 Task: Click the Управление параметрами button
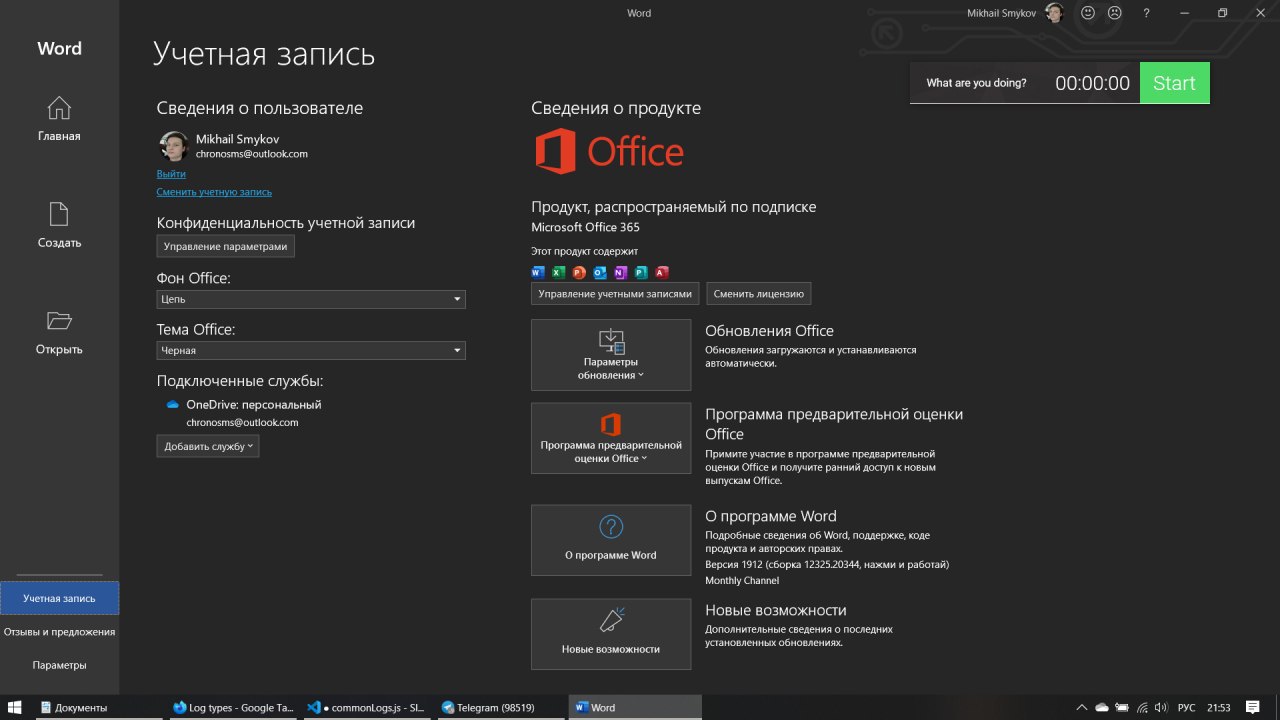[x=226, y=246]
